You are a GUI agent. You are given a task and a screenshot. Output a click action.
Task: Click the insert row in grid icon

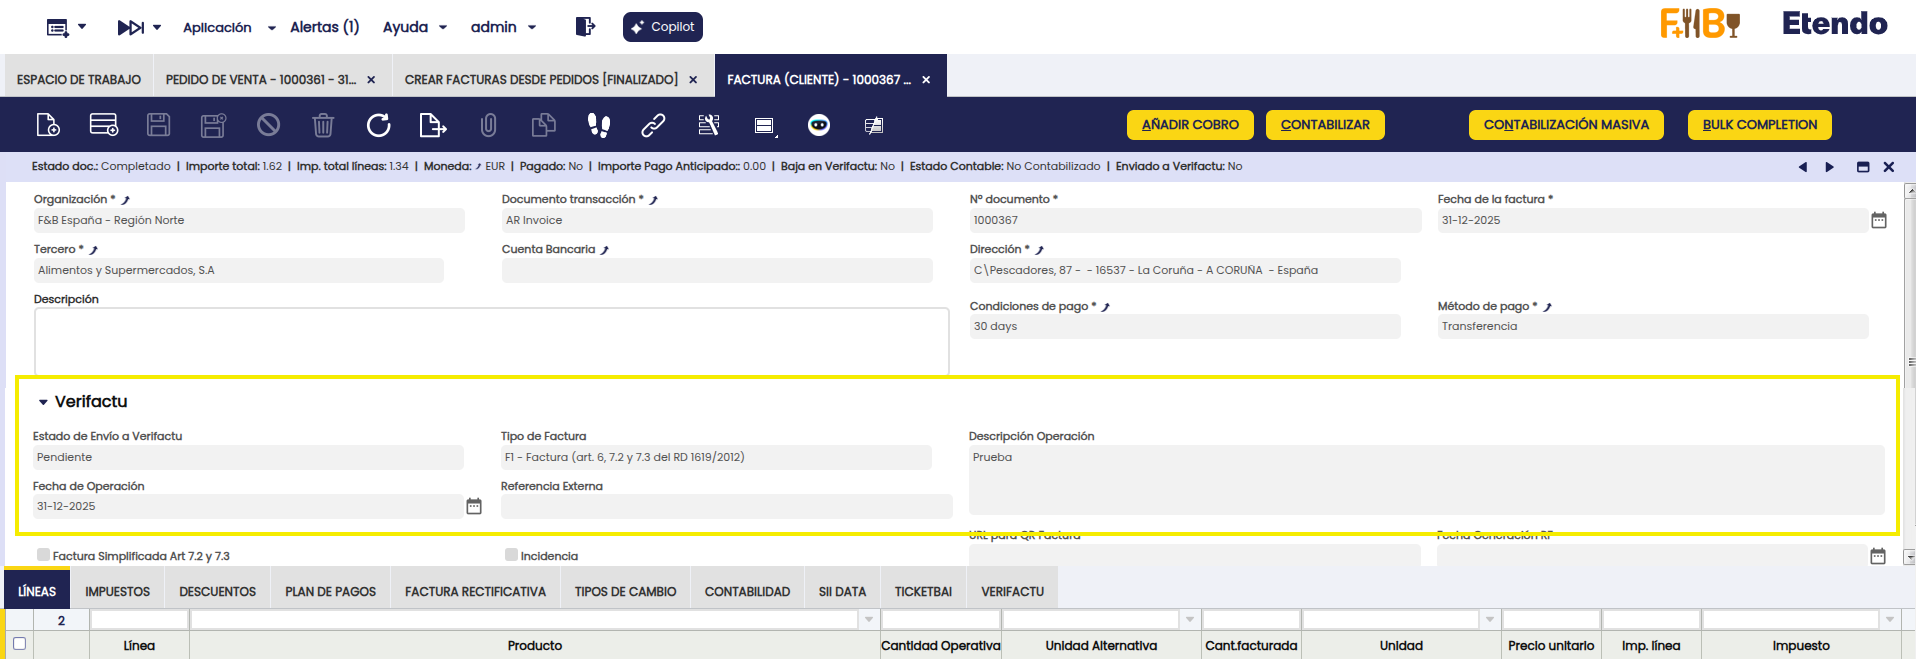coord(104,125)
